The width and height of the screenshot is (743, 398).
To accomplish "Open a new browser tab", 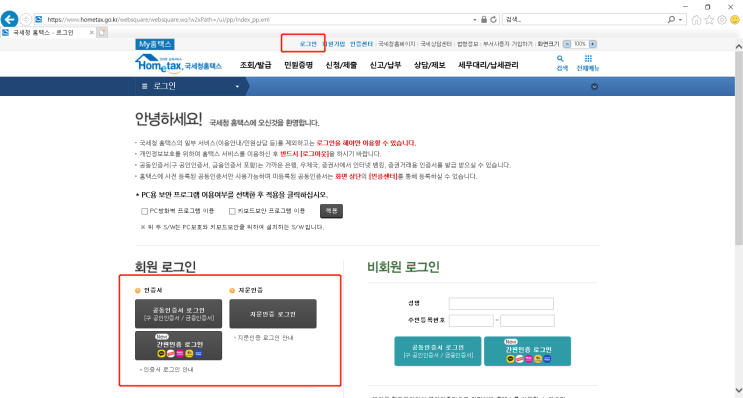I will 102,32.
